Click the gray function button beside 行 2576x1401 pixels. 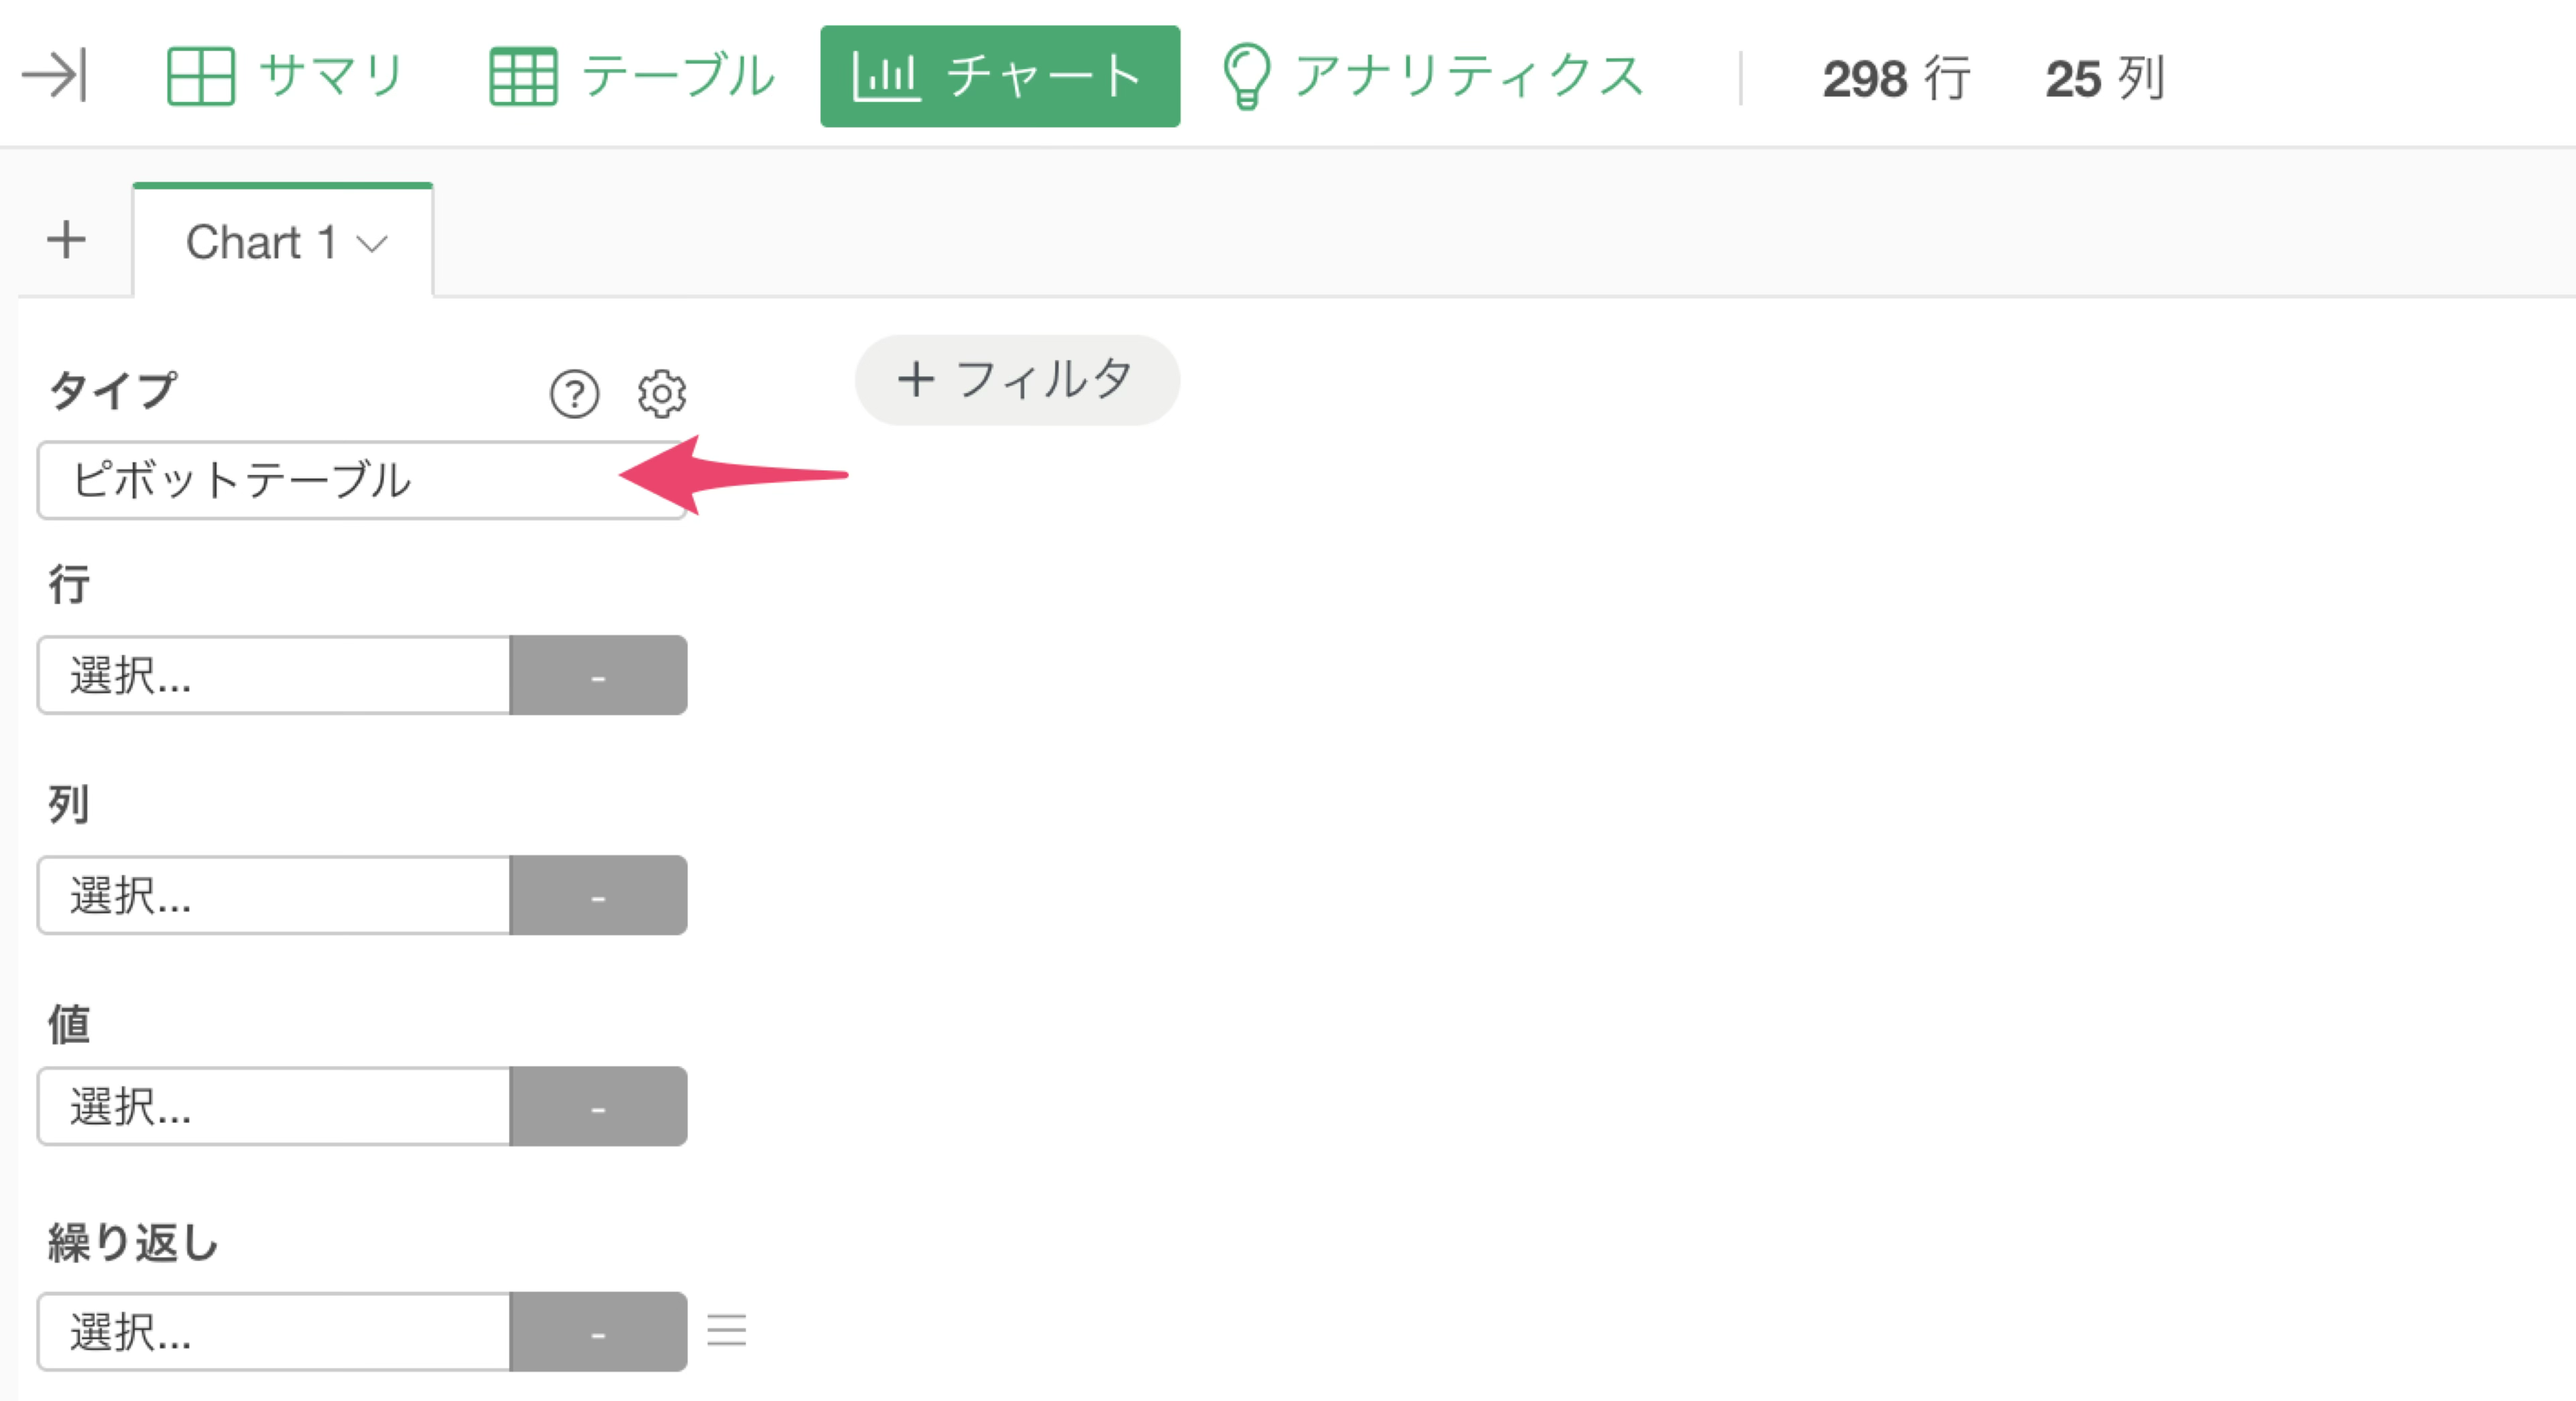point(598,675)
